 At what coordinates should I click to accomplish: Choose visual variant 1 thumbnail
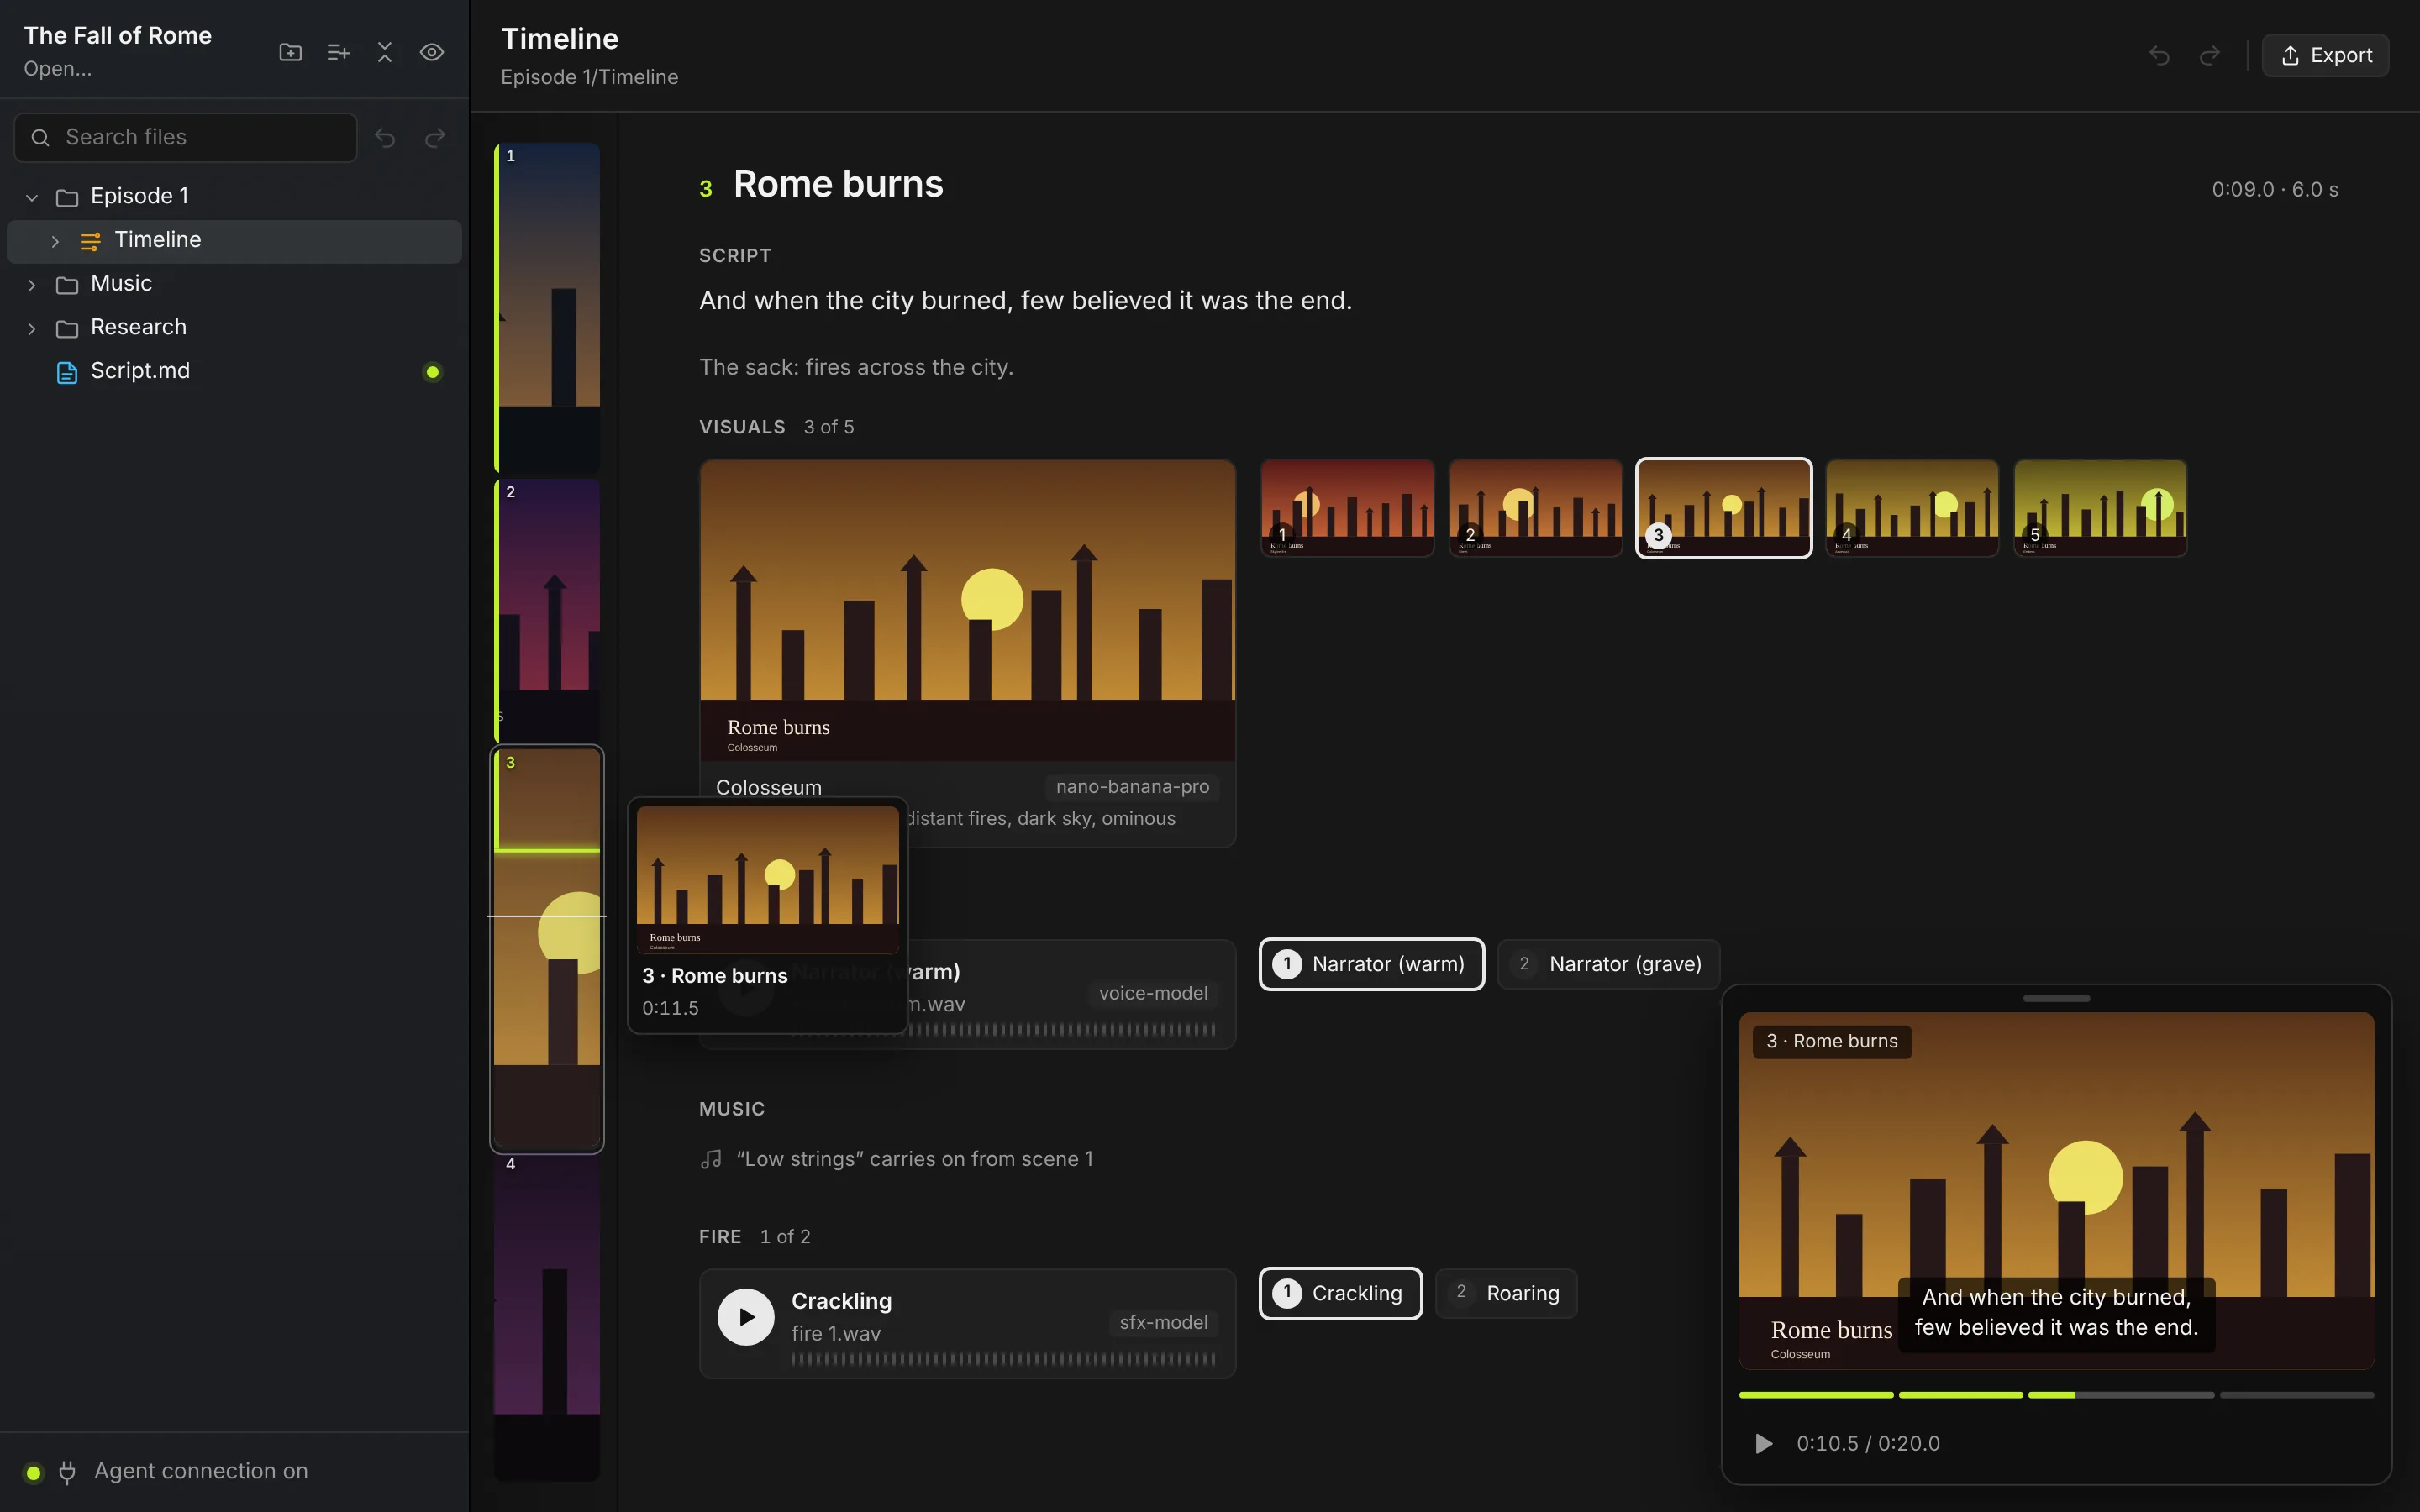(1347, 508)
